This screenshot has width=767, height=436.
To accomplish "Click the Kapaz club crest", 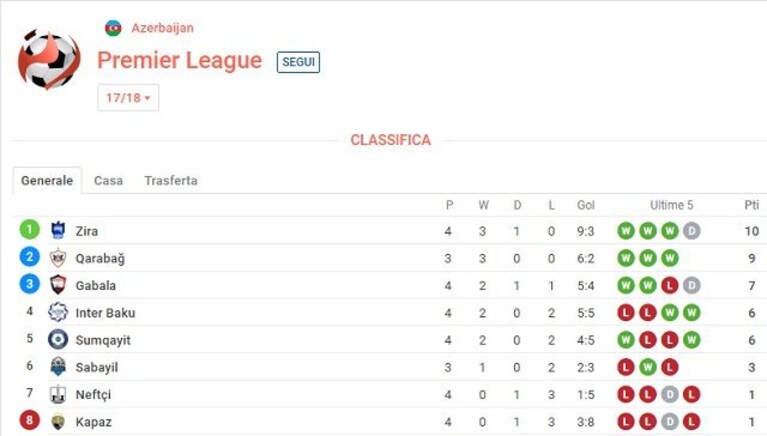I will click(x=58, y=421).
